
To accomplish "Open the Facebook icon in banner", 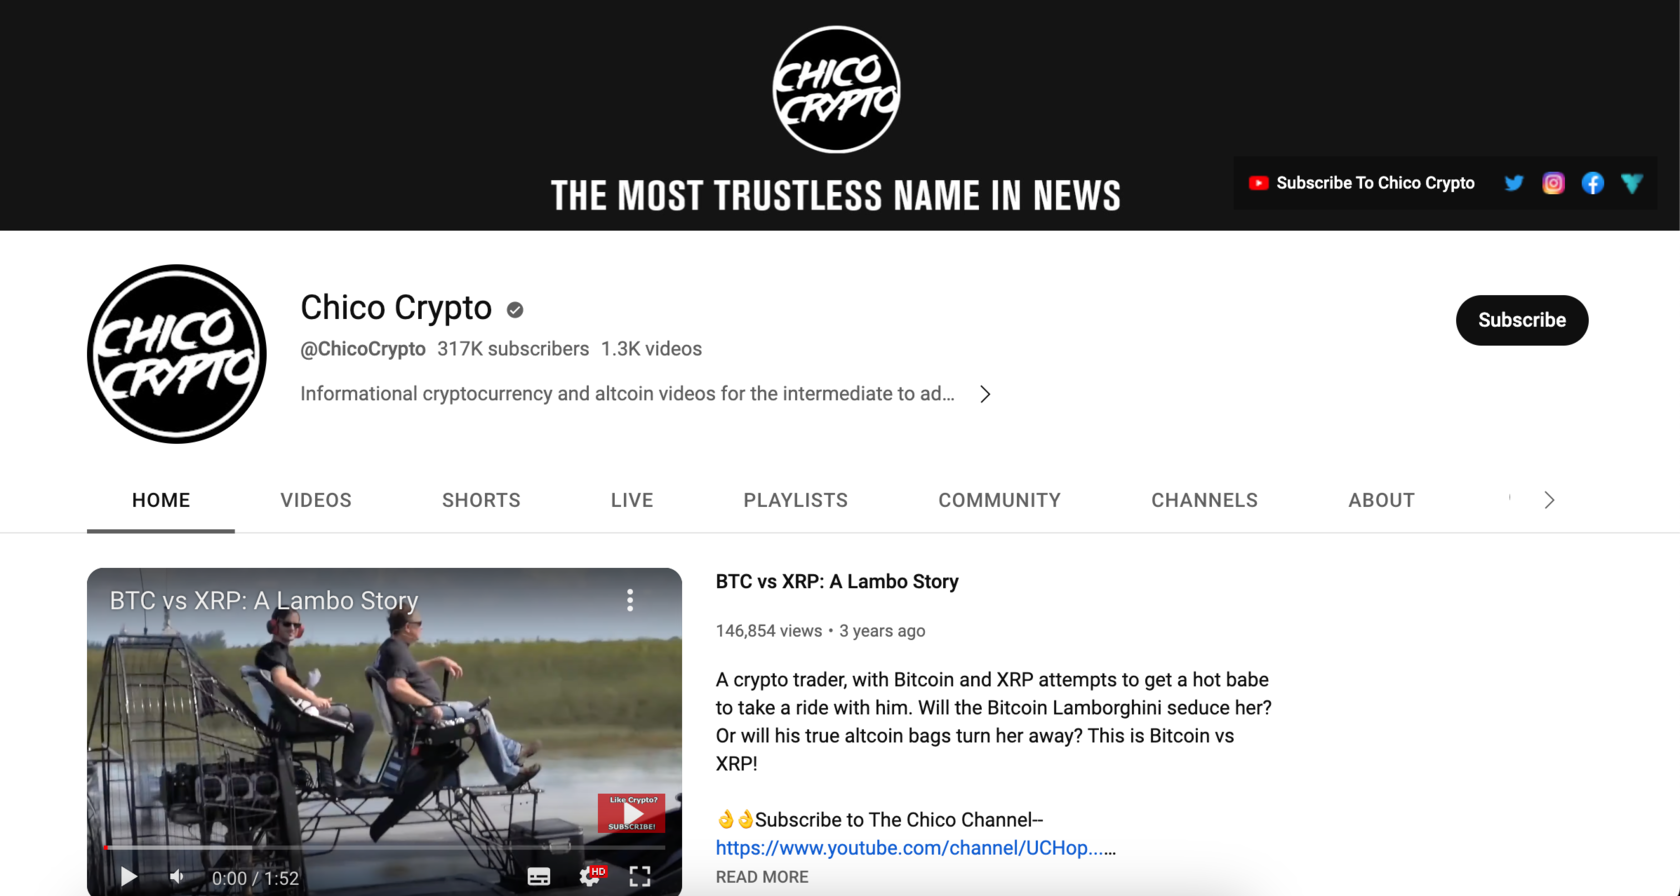I will click(x=1593, y=183).
